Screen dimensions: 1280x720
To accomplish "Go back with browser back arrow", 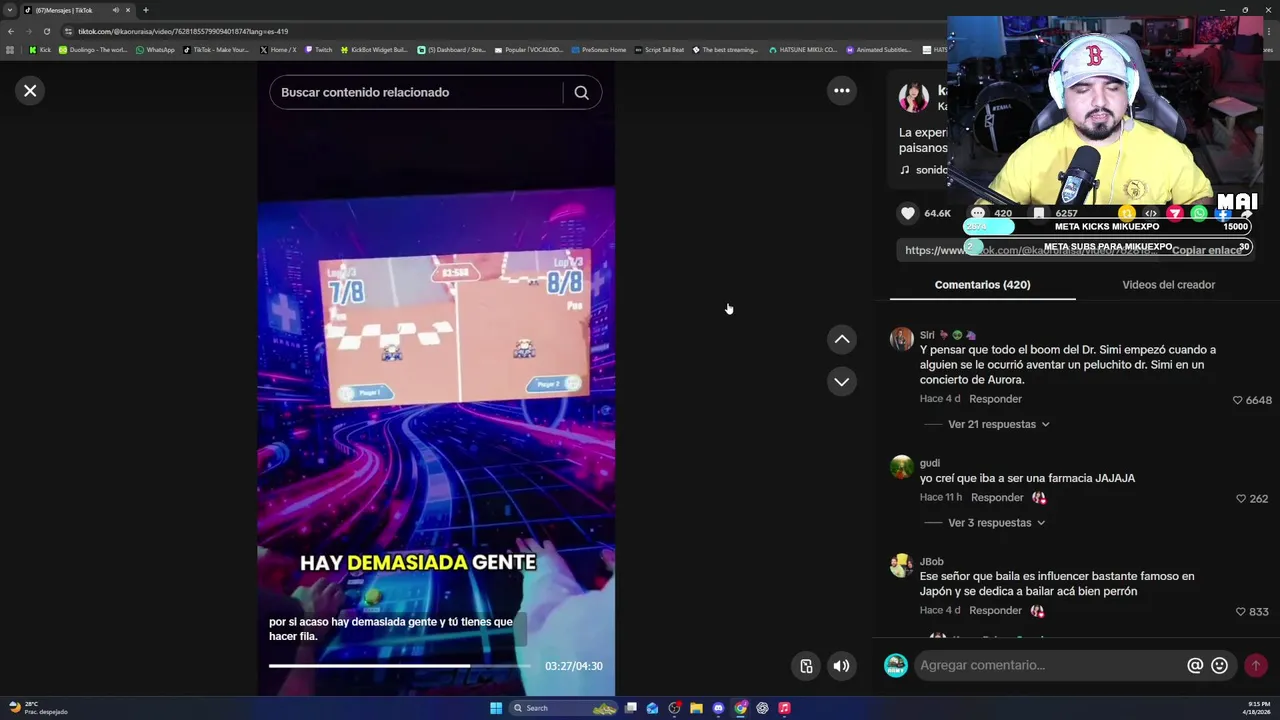I will coord(10,31).
